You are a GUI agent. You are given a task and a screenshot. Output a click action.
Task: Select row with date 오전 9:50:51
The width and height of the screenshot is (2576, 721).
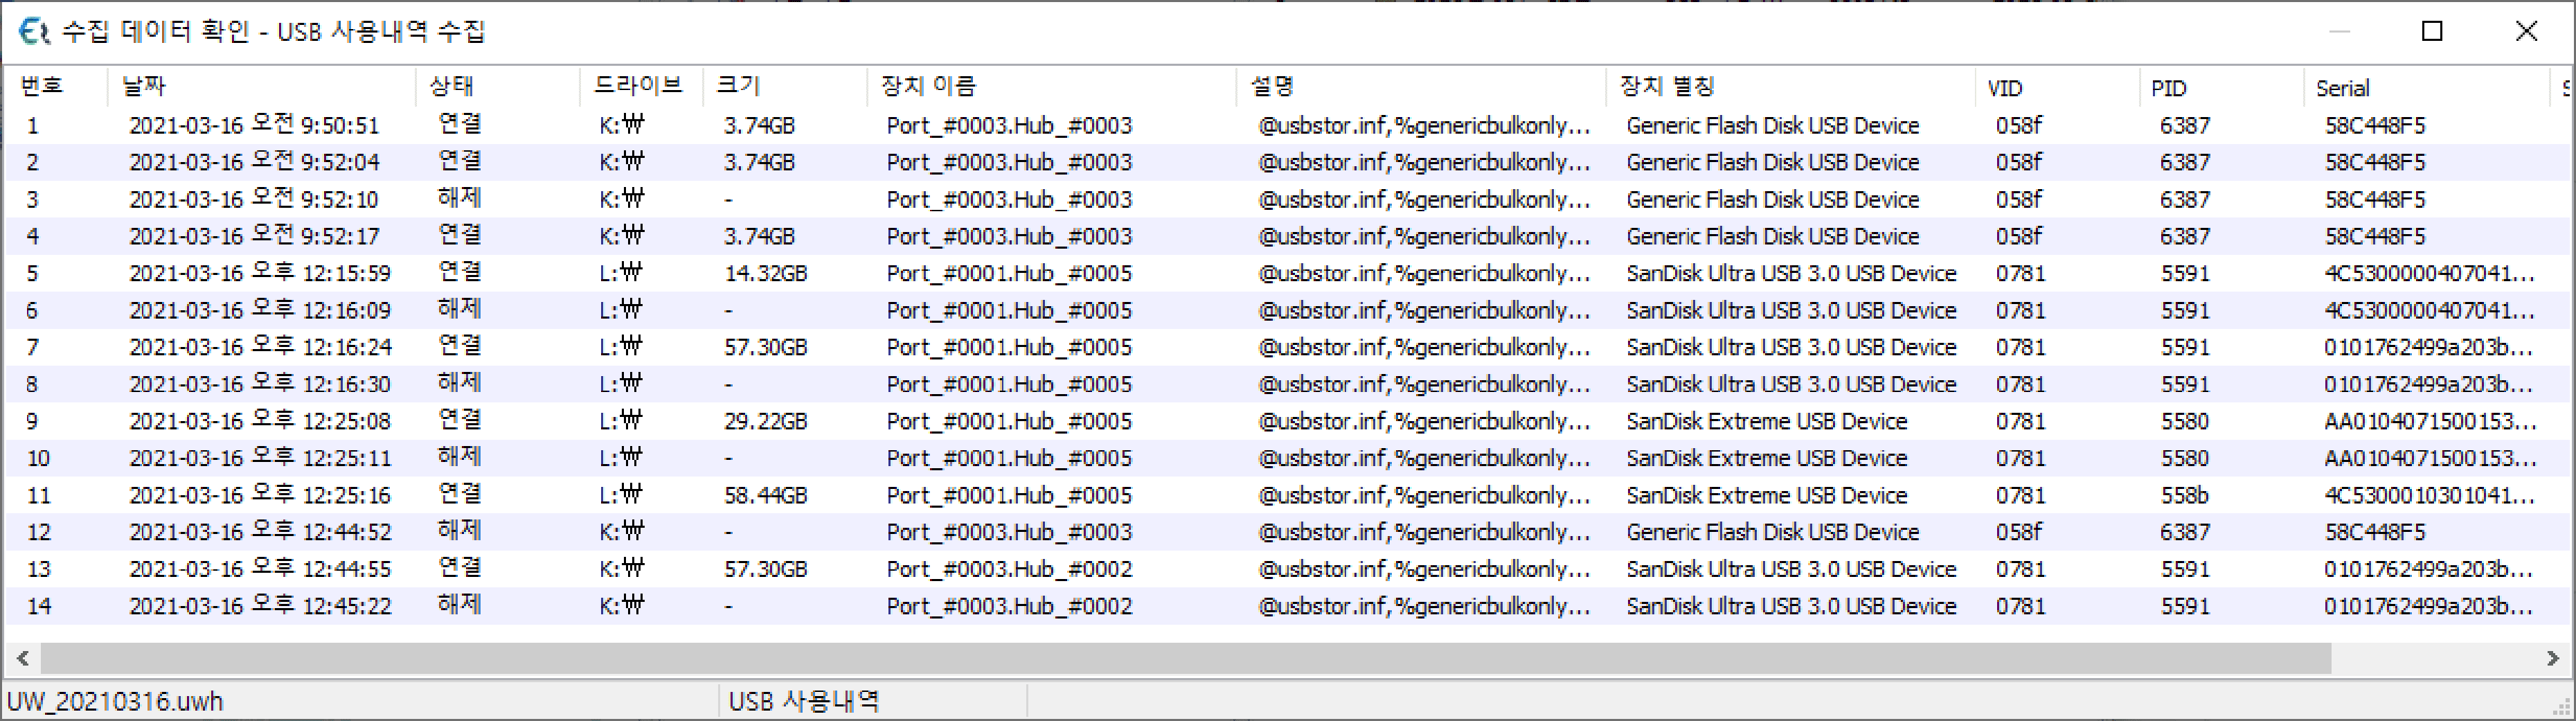(x=1287, y=125)
